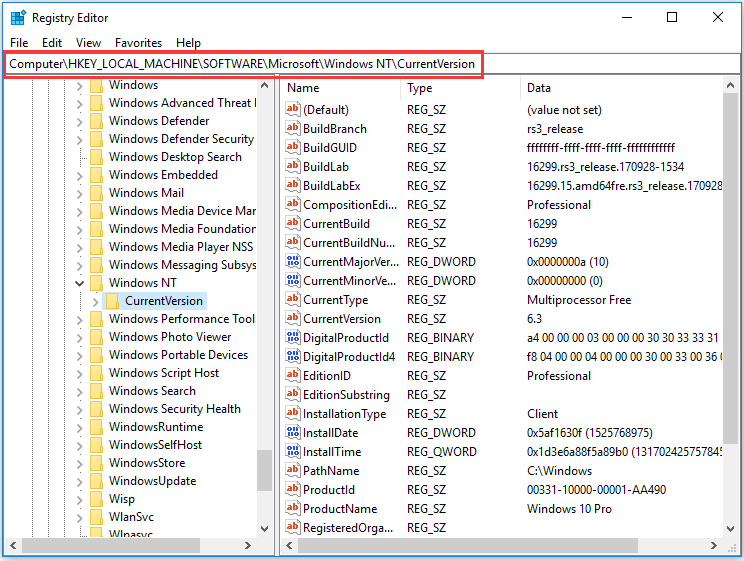Open the View menu

(x=88, y=43)
